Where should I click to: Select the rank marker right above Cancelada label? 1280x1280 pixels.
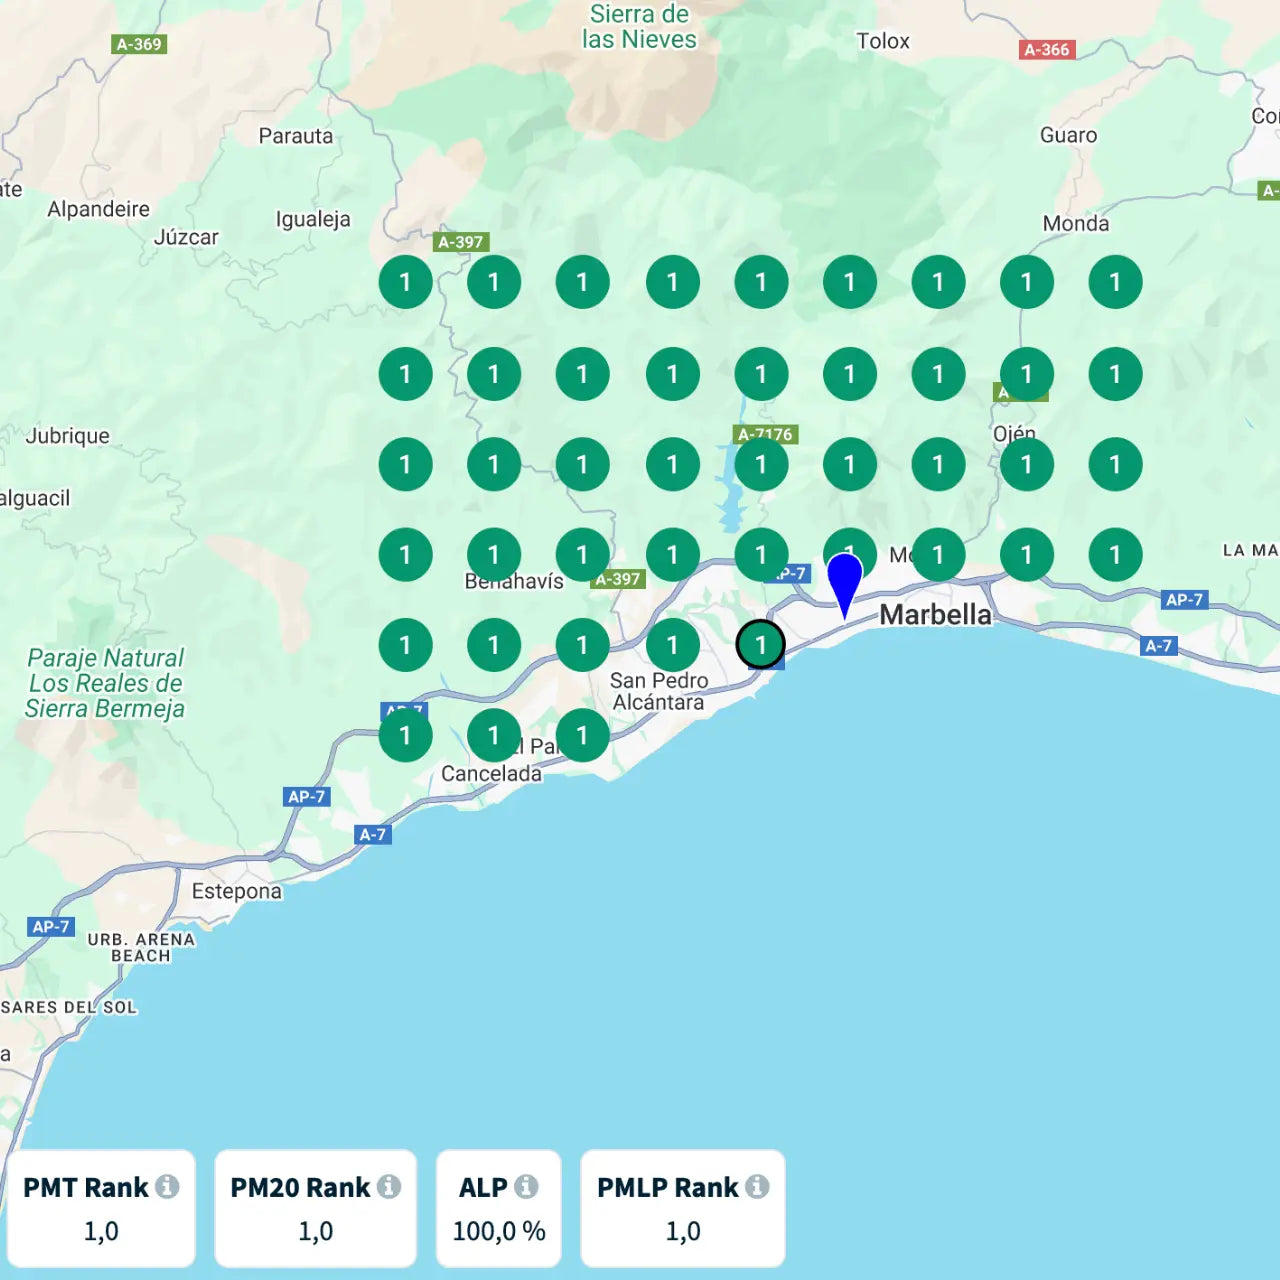click(x=494, y=736)
